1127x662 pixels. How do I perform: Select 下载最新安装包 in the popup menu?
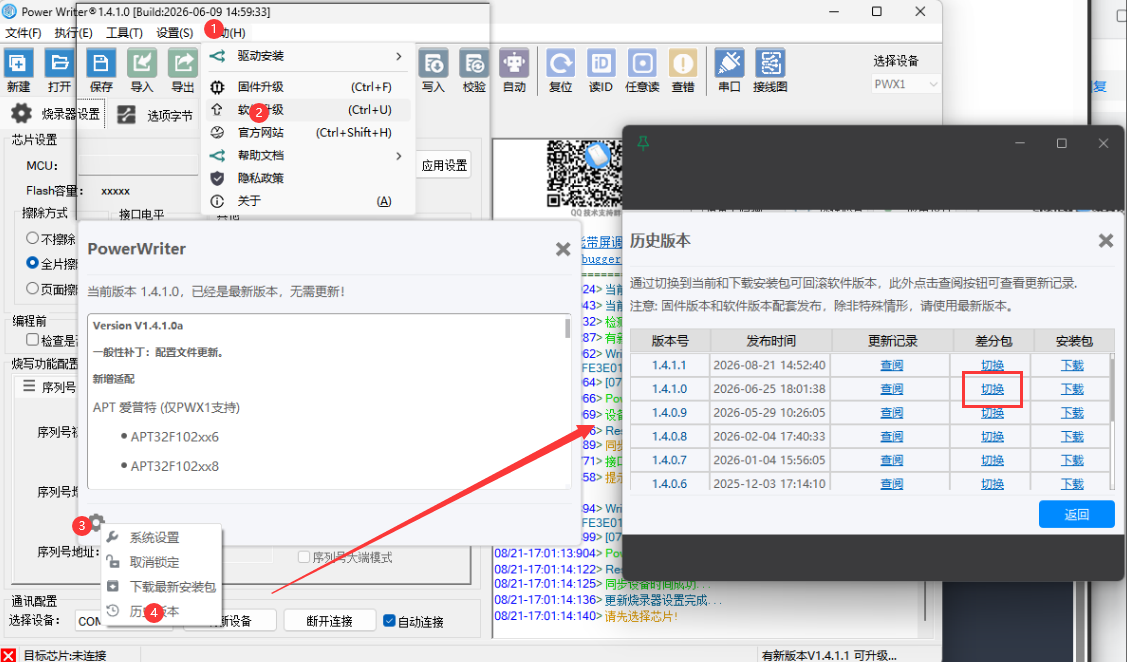point(161,587)
